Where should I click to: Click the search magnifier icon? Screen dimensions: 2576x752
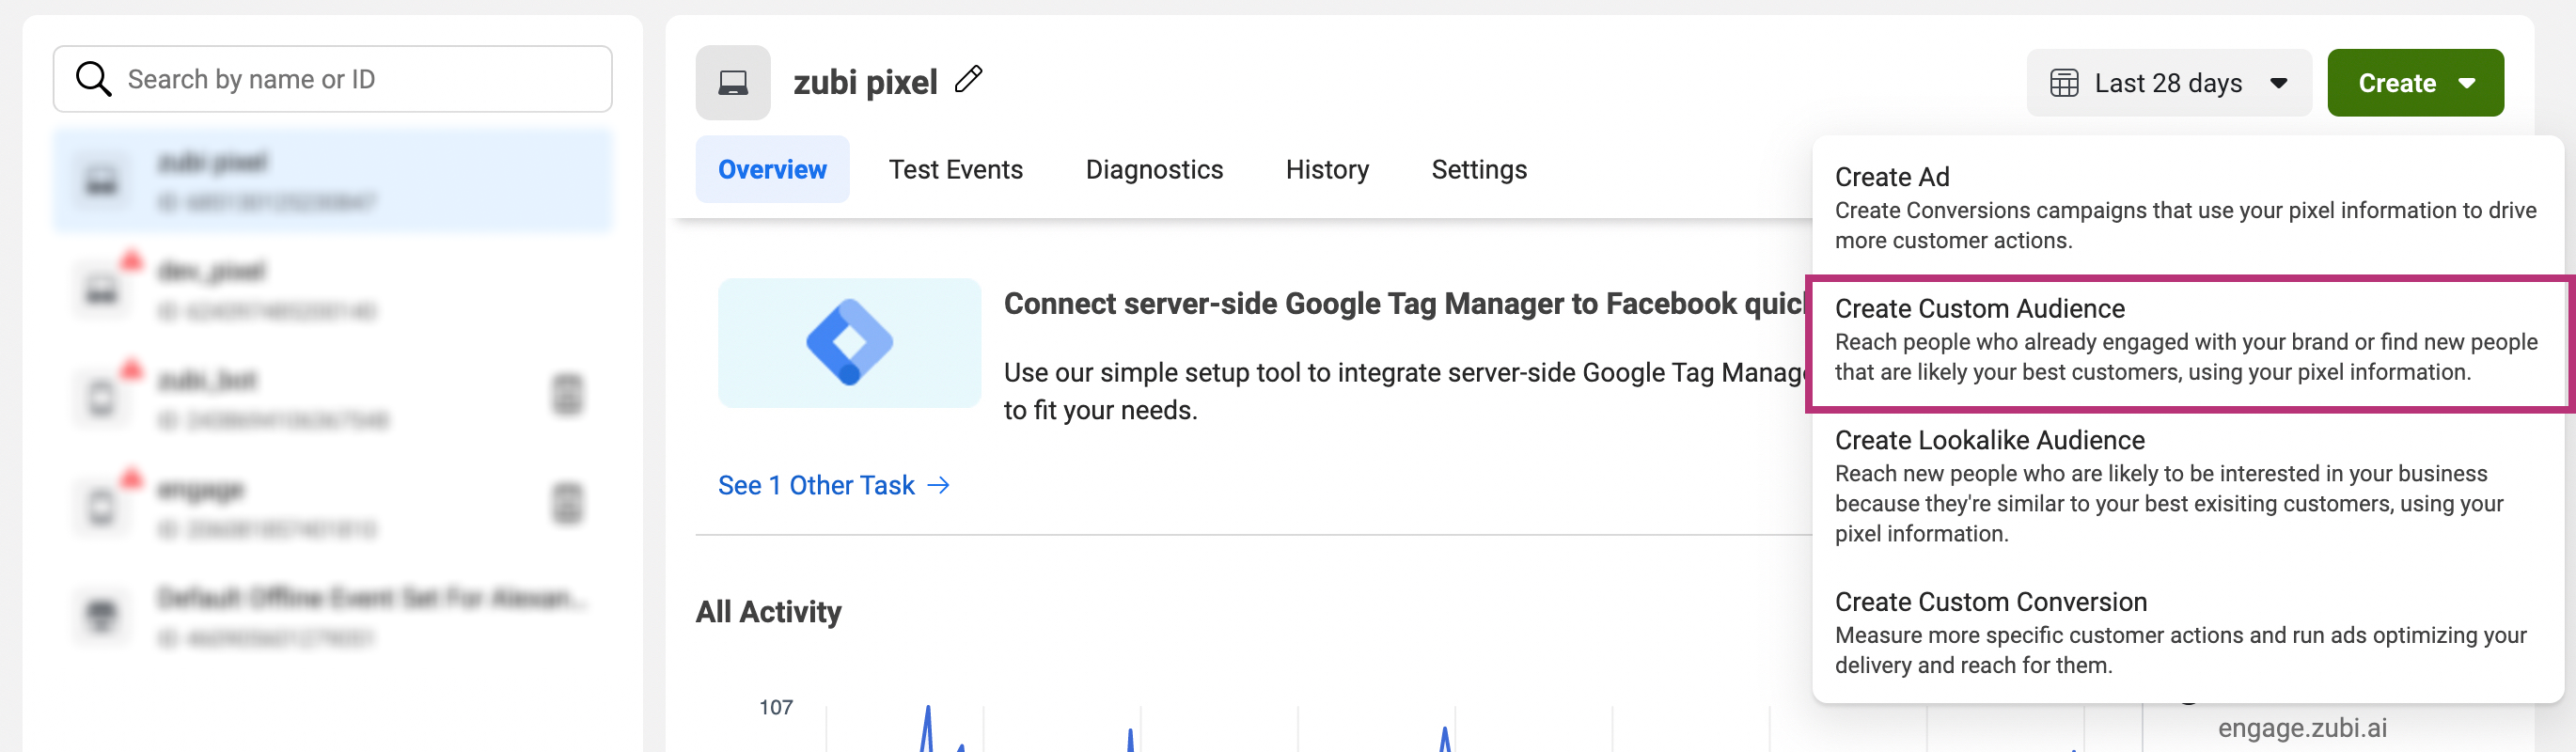click(x=93, y=79)
